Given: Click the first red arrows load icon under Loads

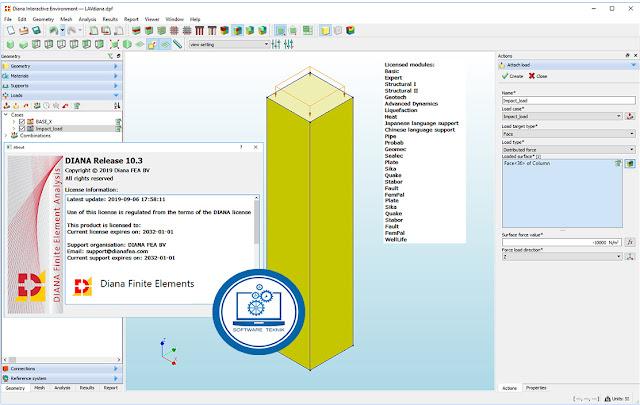Looking at the screenshot, I should 7,106.
